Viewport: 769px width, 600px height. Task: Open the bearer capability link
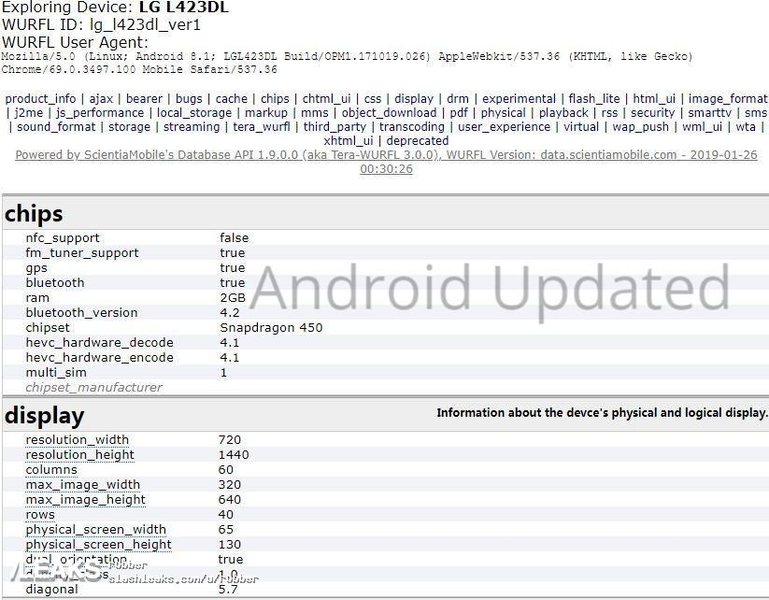(x=144, y=99)
